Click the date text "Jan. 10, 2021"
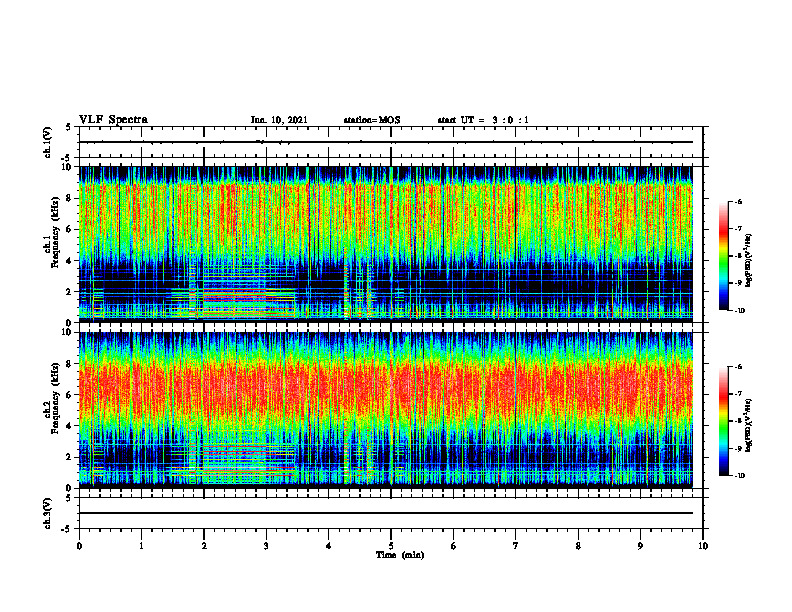 tap(279, 120)
